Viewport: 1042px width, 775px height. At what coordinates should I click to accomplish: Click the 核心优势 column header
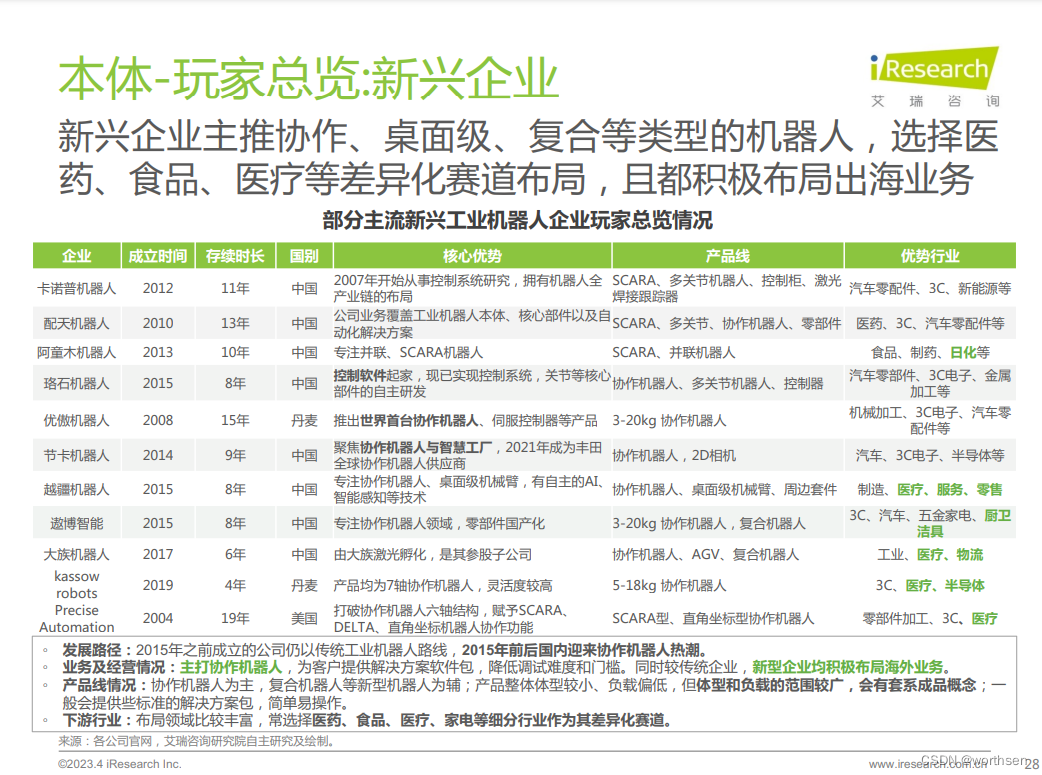472,256
